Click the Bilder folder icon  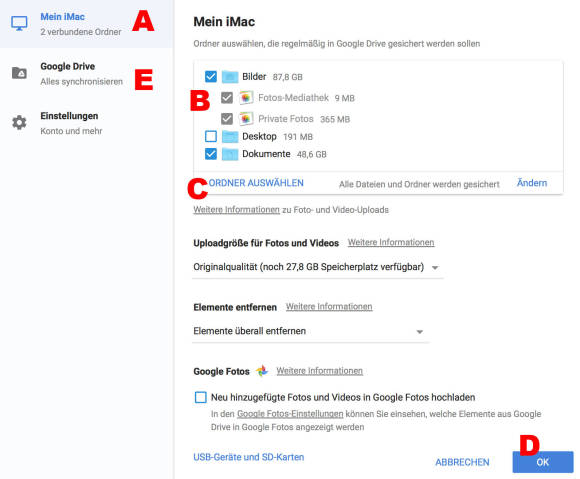(230, 77)
